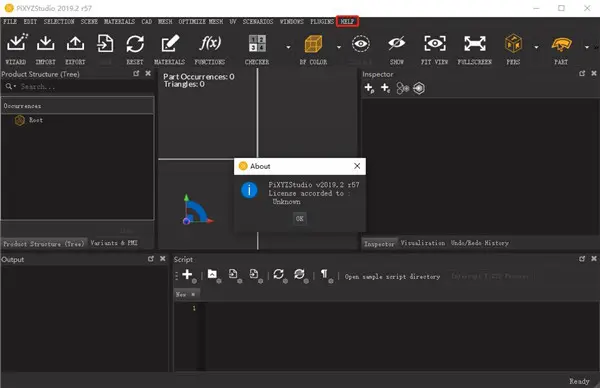The height and width of the screenshot is (388, 600).
Task: Switch to the Visualization tab
Action: [423, 243]
